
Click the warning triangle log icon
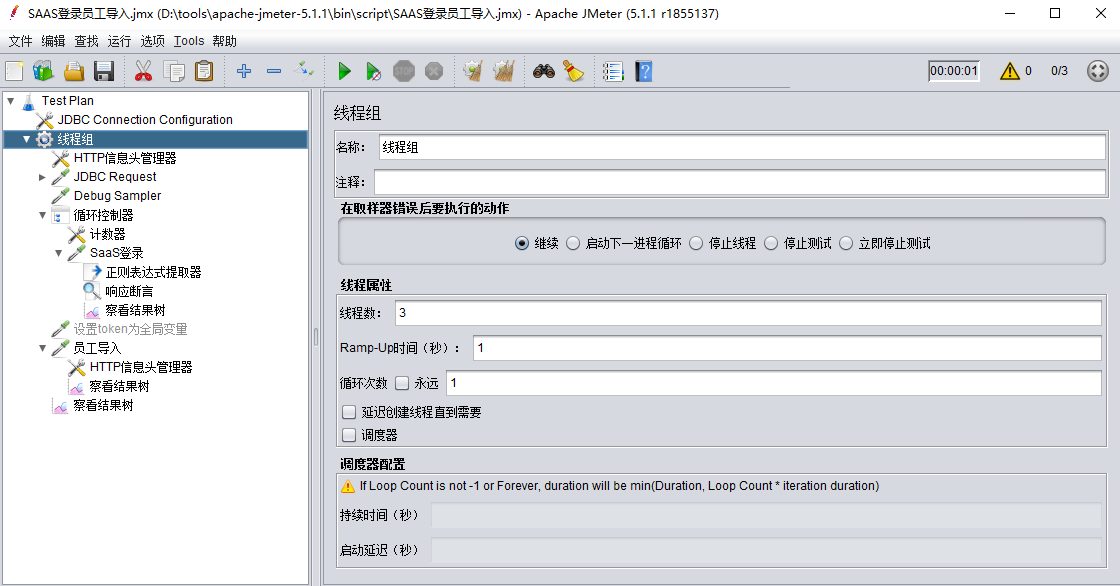click(1009, 71)
